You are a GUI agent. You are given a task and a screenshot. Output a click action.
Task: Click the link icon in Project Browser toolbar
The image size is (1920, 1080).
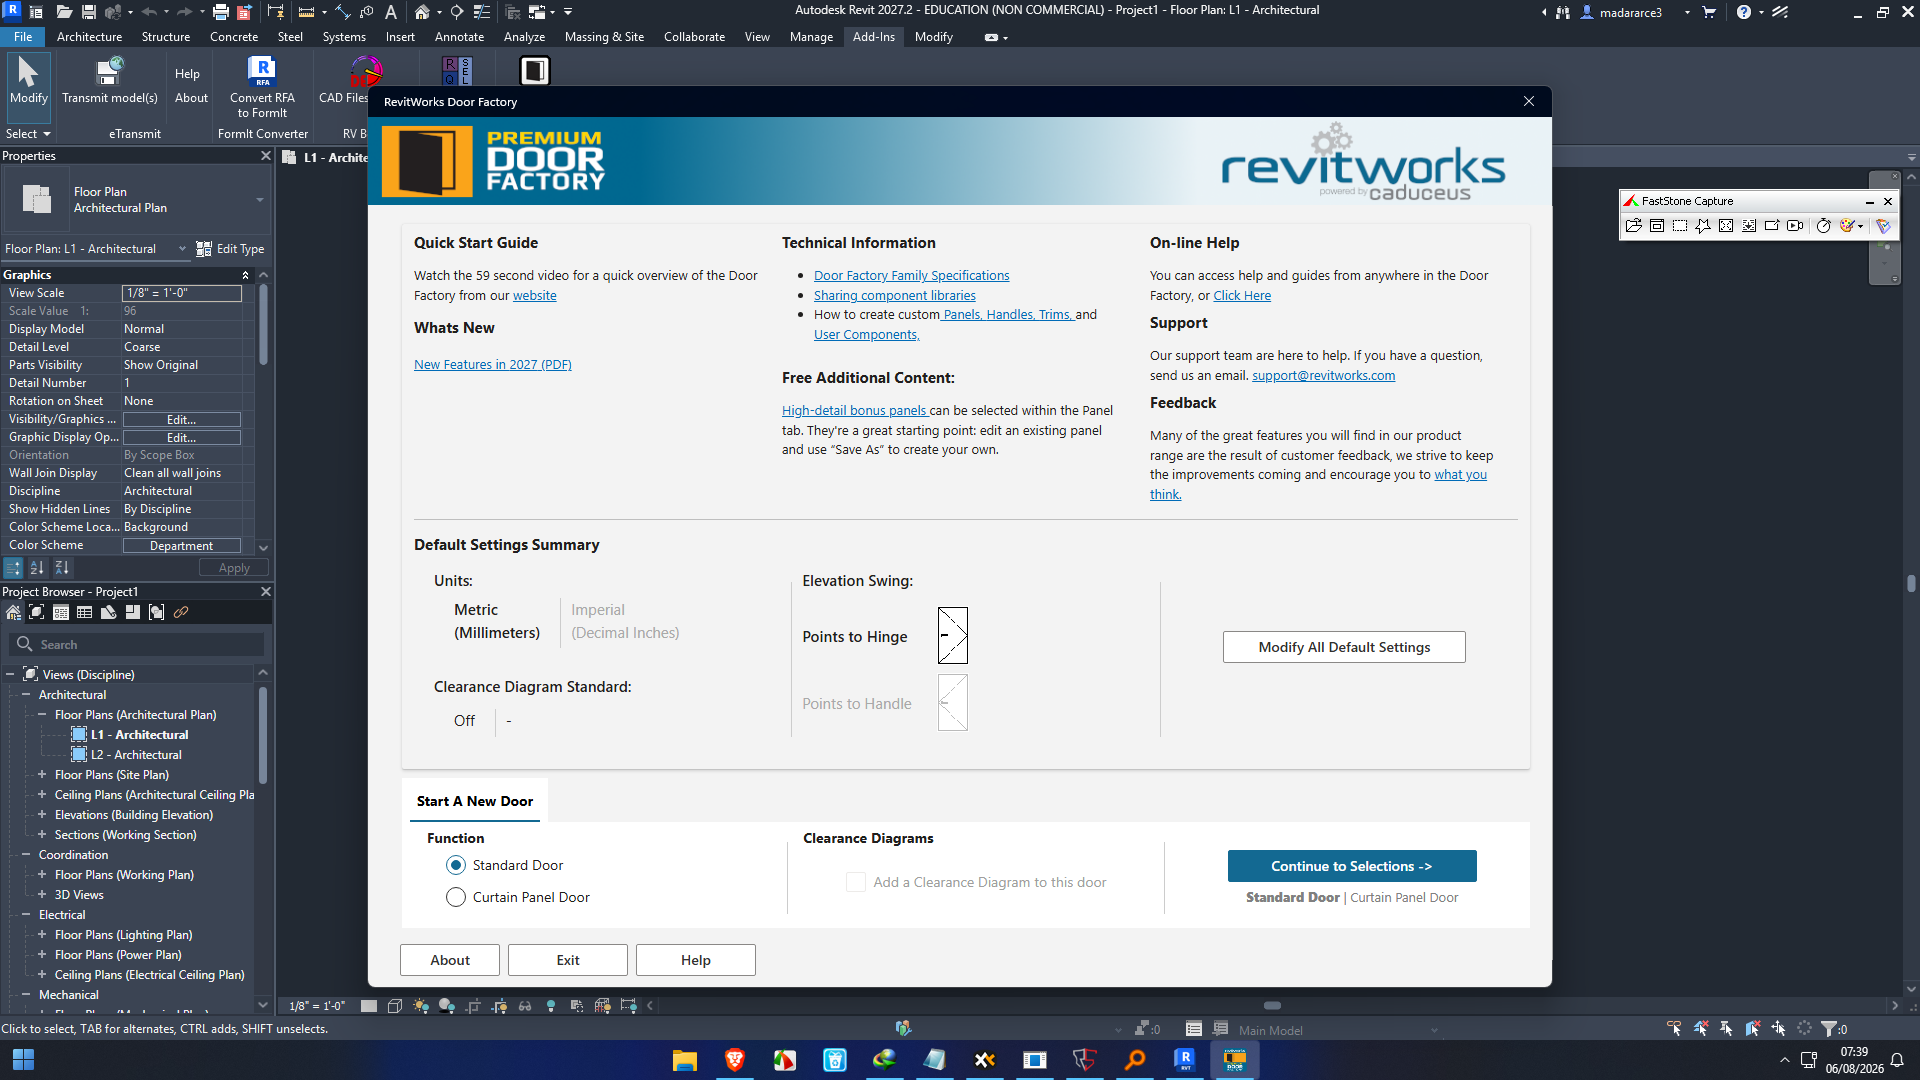tap(181, 612)
